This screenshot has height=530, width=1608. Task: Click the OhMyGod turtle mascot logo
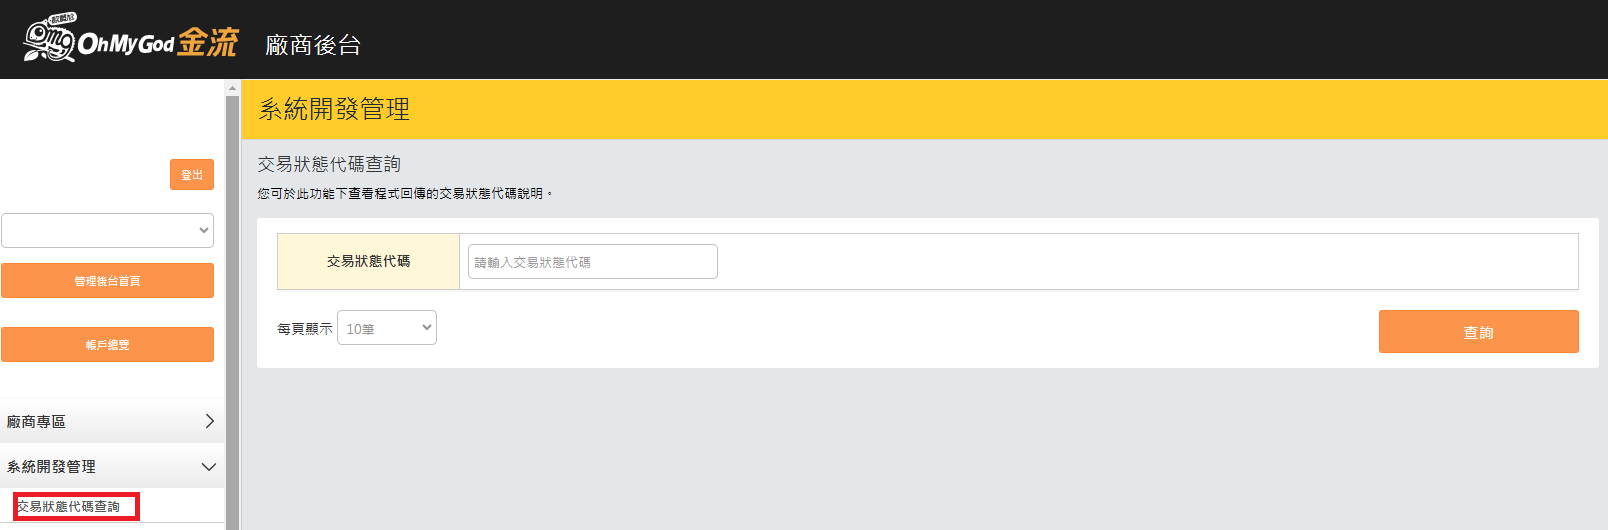coord(49,40)
